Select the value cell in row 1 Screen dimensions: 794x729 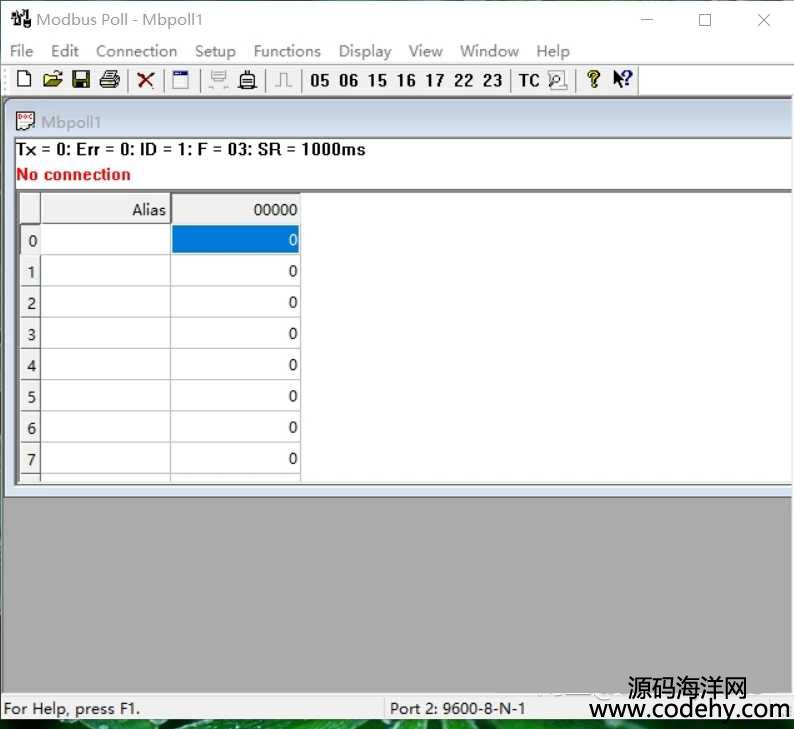(235, 271)
